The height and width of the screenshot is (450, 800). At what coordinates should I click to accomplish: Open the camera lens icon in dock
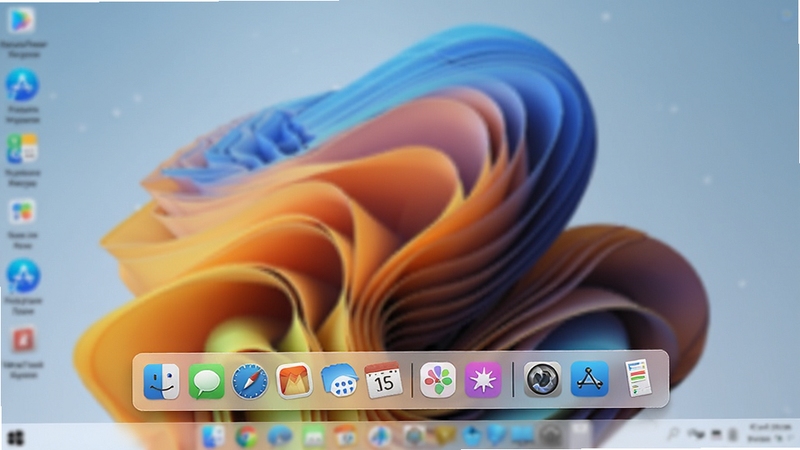coord(542,379)
